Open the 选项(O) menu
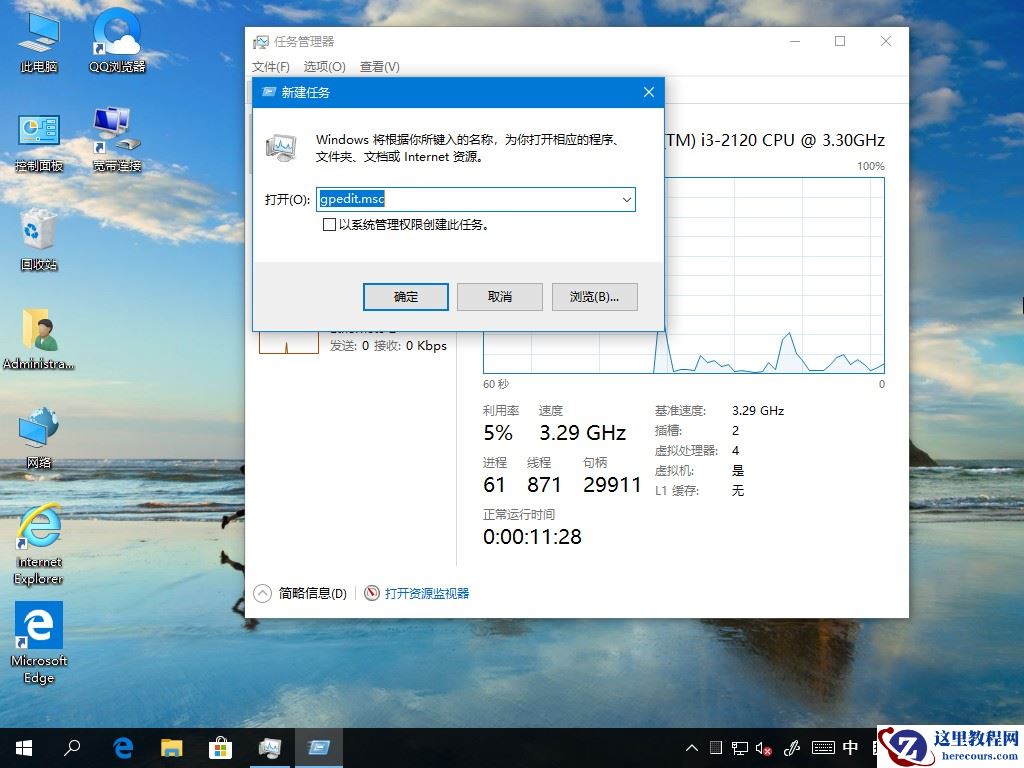This screenshot has height=768, width=1024. [x=322, y=66]
